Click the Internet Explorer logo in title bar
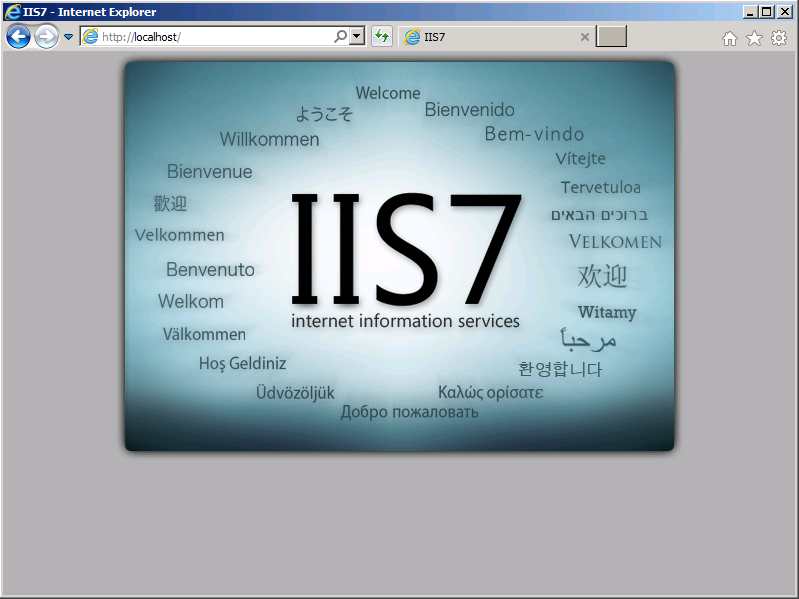Image resolution: width=799 pixels, height=599 pixels. click(x=12, y=11)
